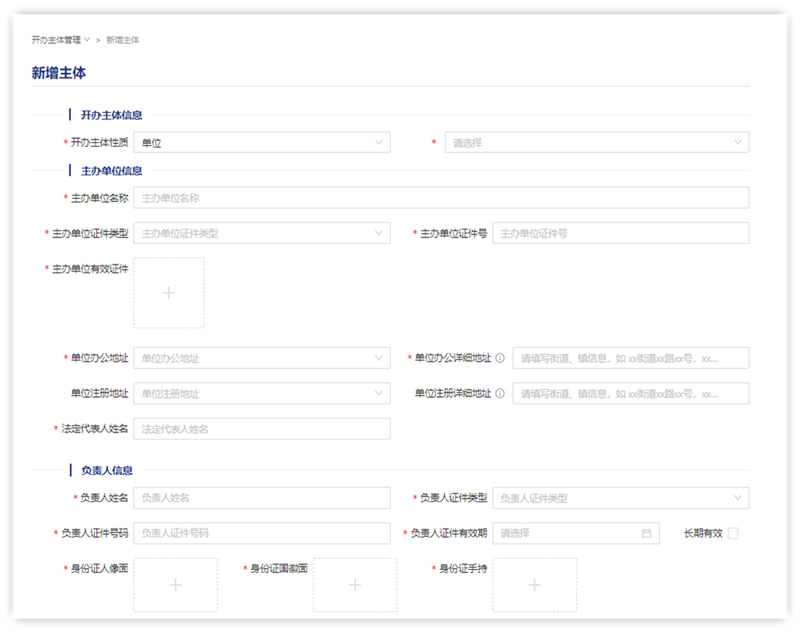Click the 身份证手持 upload plus box
The image size is (800, 633).
(534, 585)
